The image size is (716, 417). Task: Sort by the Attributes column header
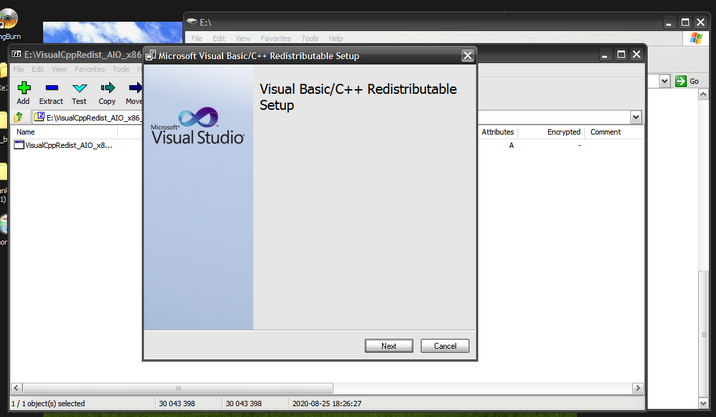(x=497, y=132)
